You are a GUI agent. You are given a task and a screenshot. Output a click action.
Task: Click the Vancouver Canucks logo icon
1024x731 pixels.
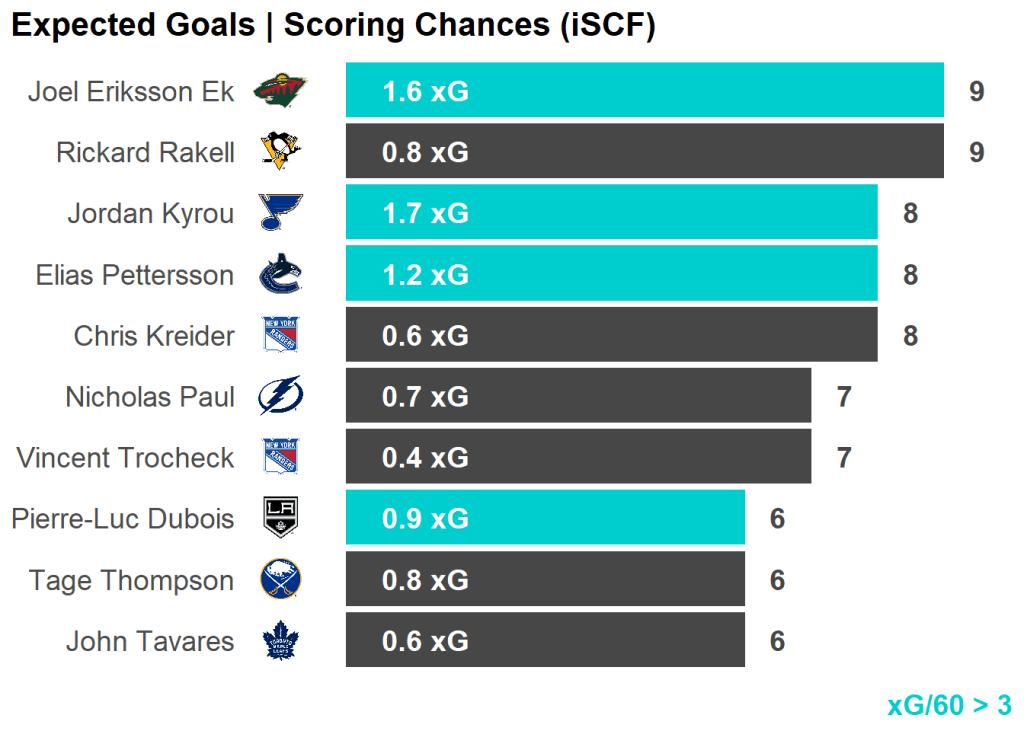[280, 275]
